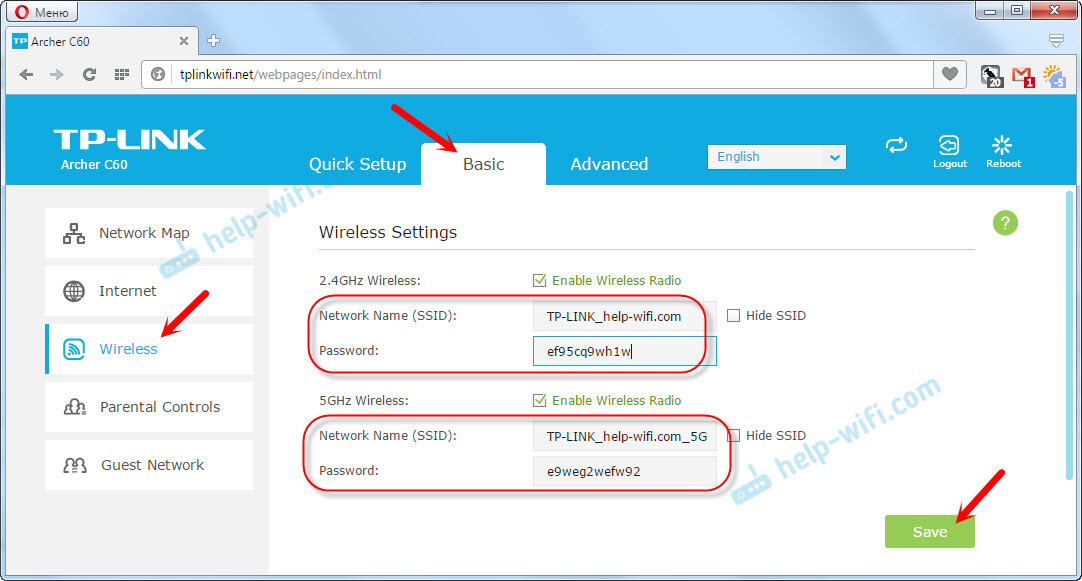Click the browser back arrow
The width and height of the screenshot is (1082, 581).
26,74
